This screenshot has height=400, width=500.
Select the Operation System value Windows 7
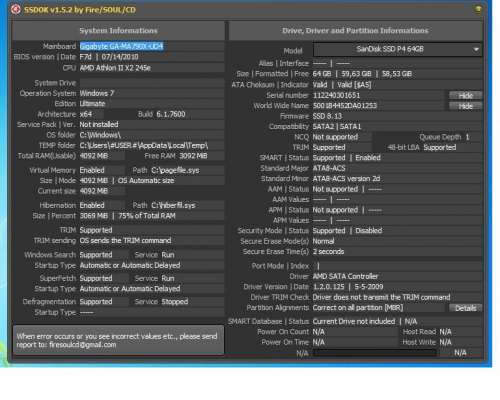point(97,93)
